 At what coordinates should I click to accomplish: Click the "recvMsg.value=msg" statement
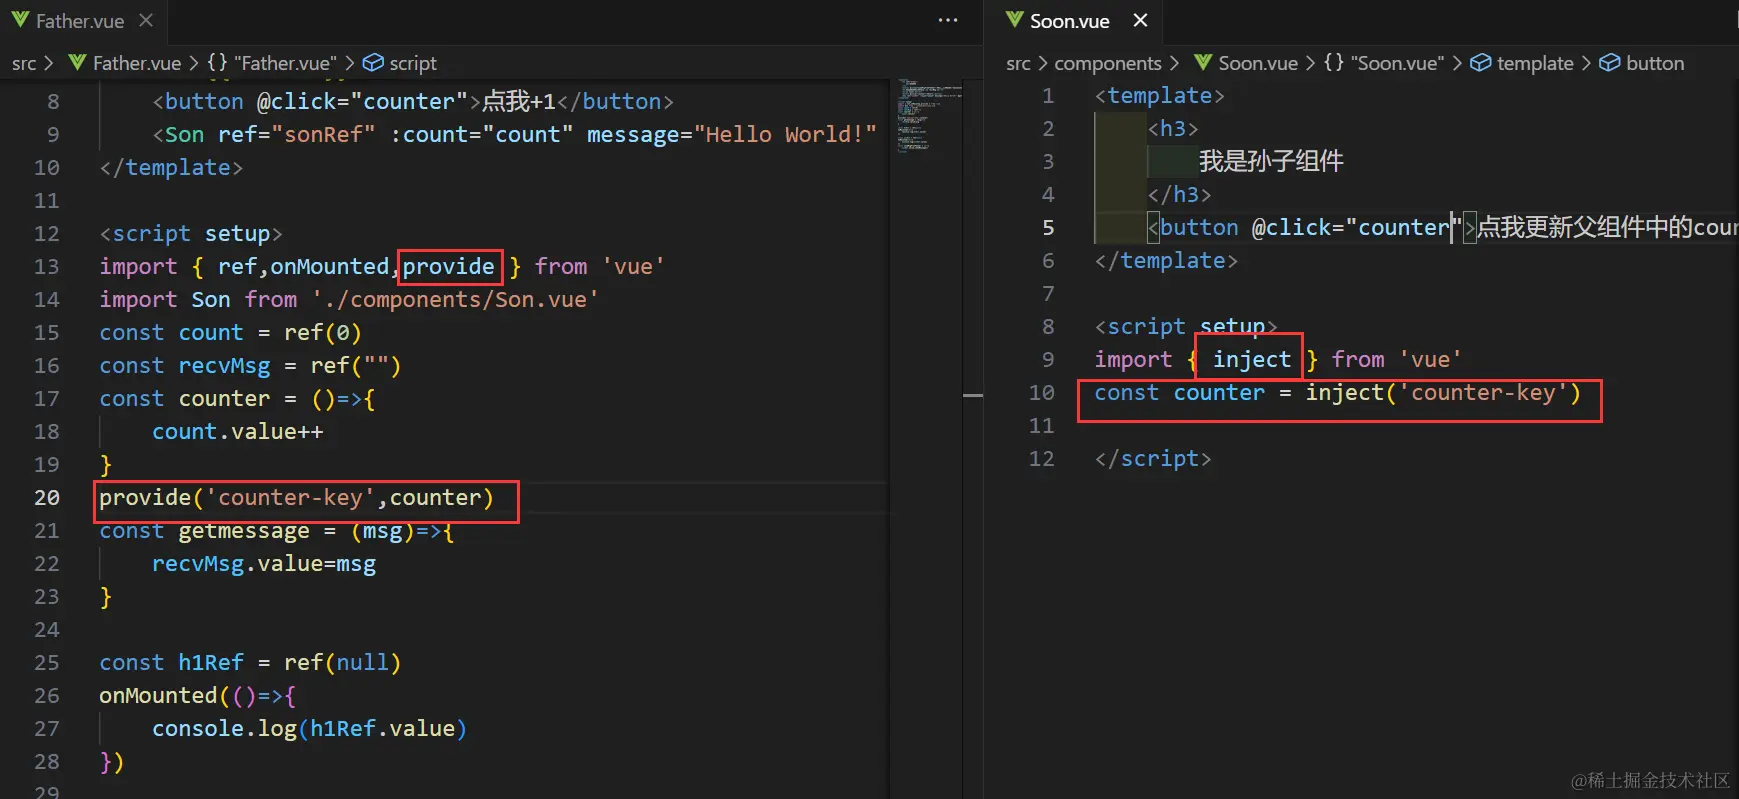click(x=264, y=564)
